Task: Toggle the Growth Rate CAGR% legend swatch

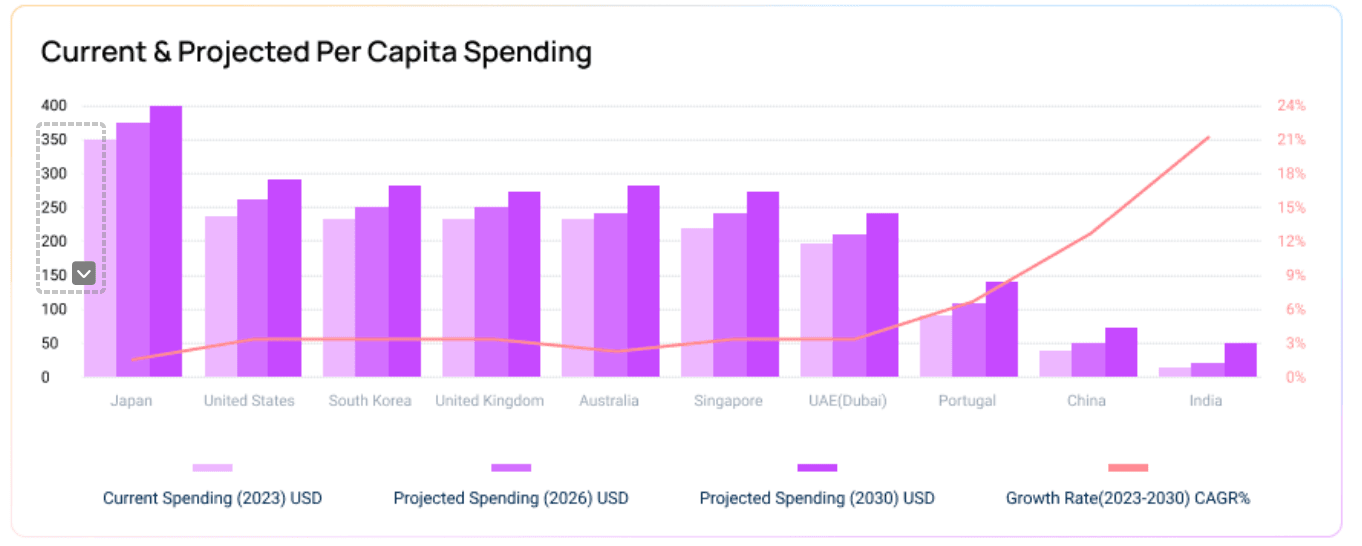Action: pos(1128,467)
